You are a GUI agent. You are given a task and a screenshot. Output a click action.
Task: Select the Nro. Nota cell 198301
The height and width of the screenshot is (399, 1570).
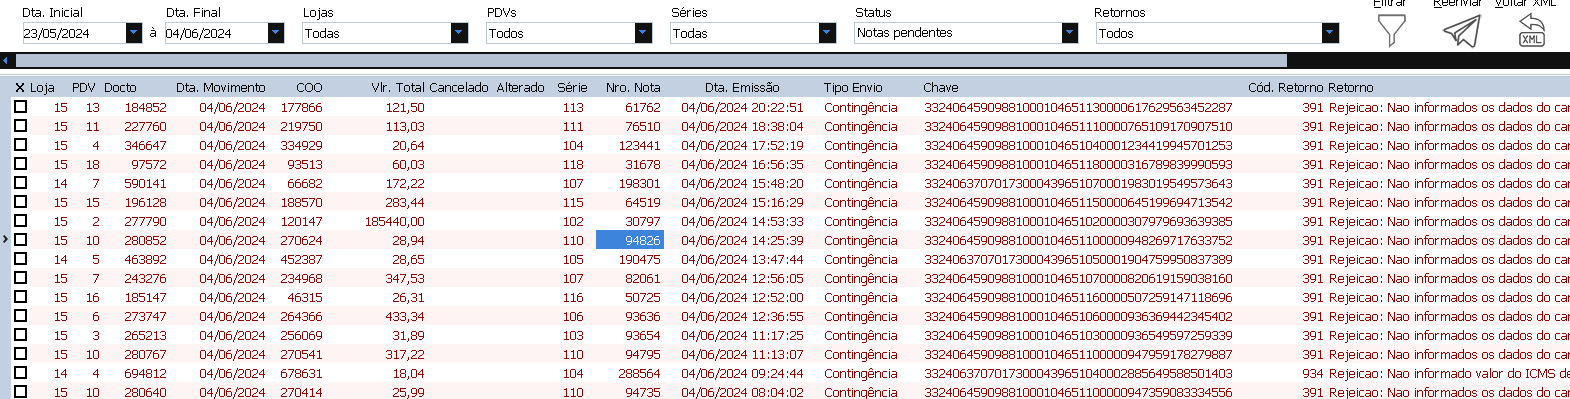tap(639, 183)
